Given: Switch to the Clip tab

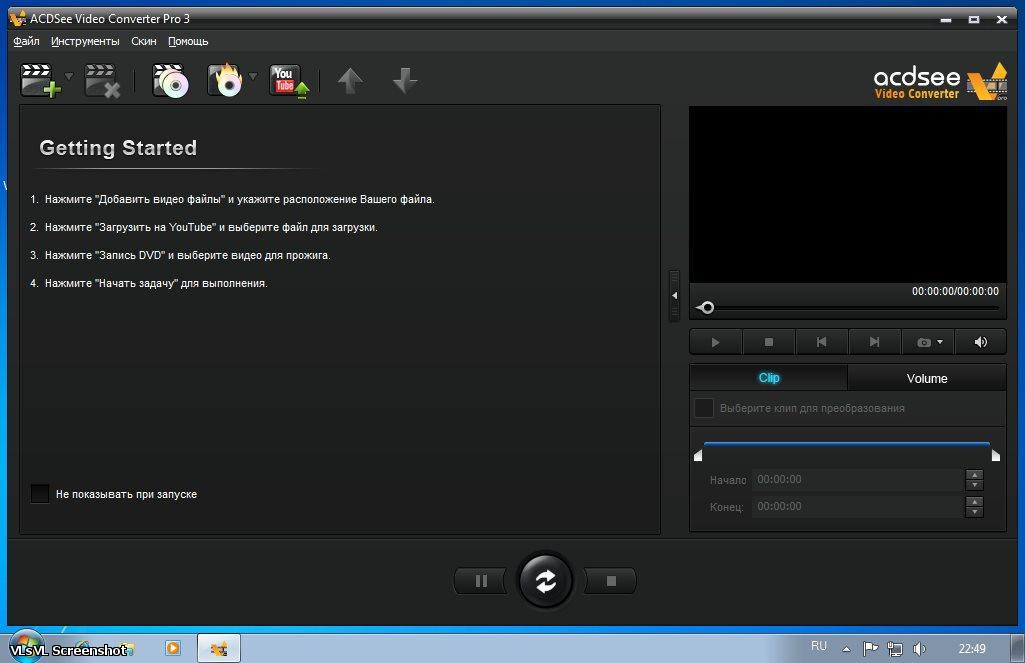Looking at the screenshot, I should tap(769, 378).
